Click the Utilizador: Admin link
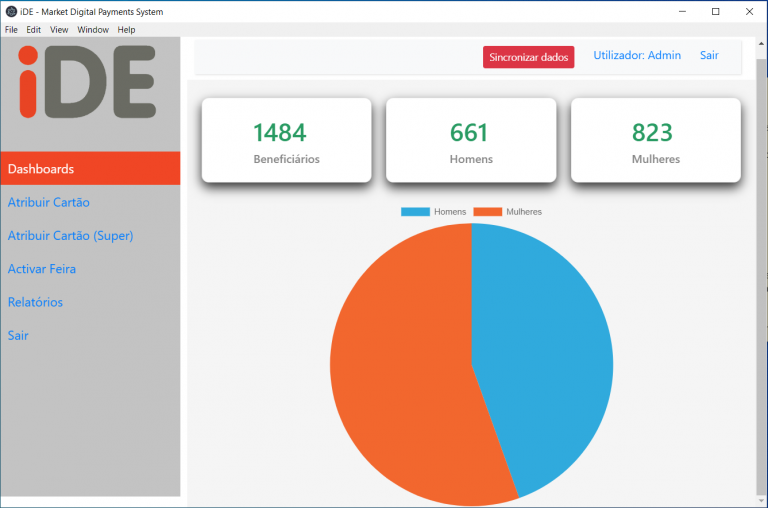 [x=637, y=56]
